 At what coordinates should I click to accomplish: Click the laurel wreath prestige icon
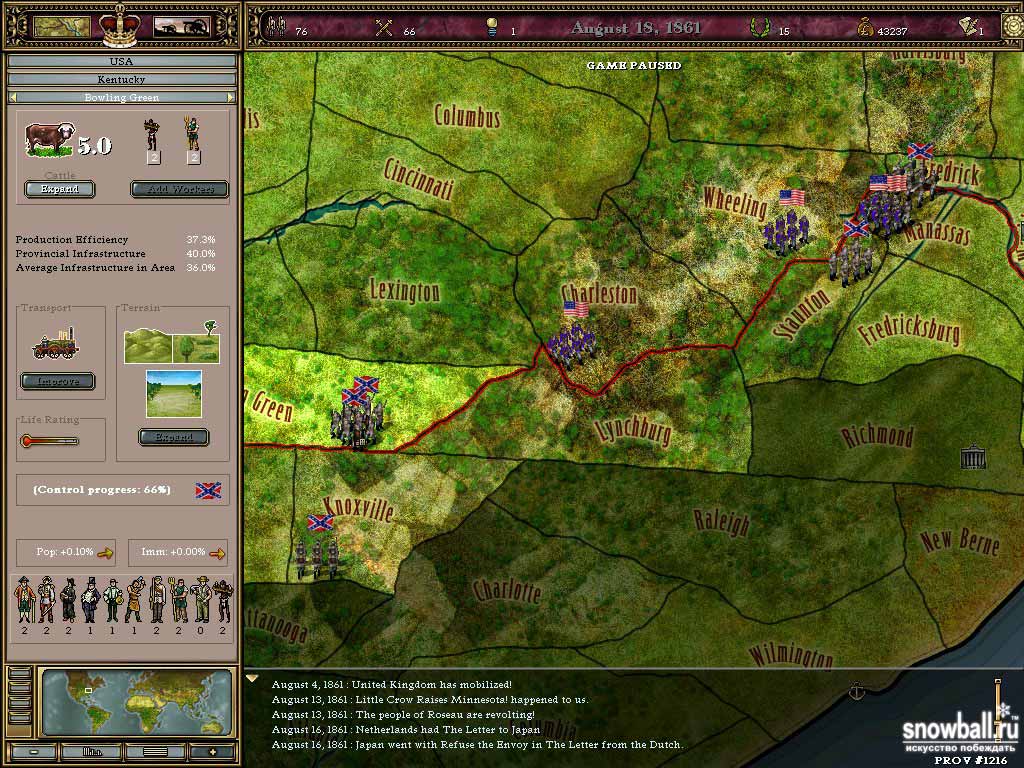(x=757, y=29)
